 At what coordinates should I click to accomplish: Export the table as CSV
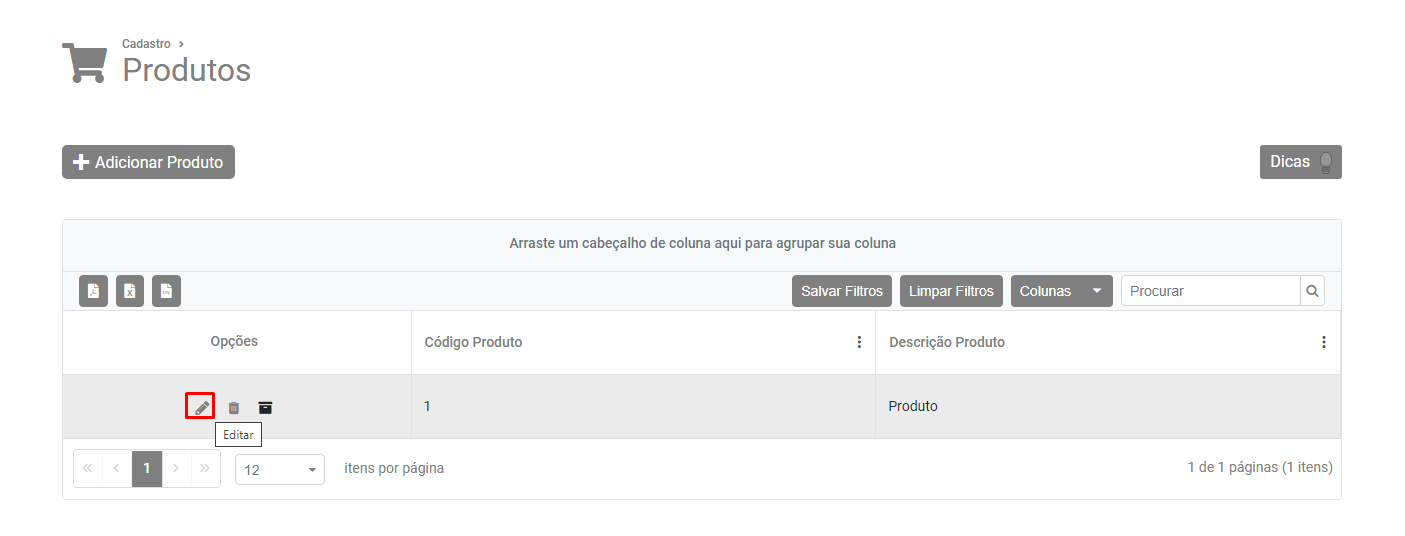point(166,291)
